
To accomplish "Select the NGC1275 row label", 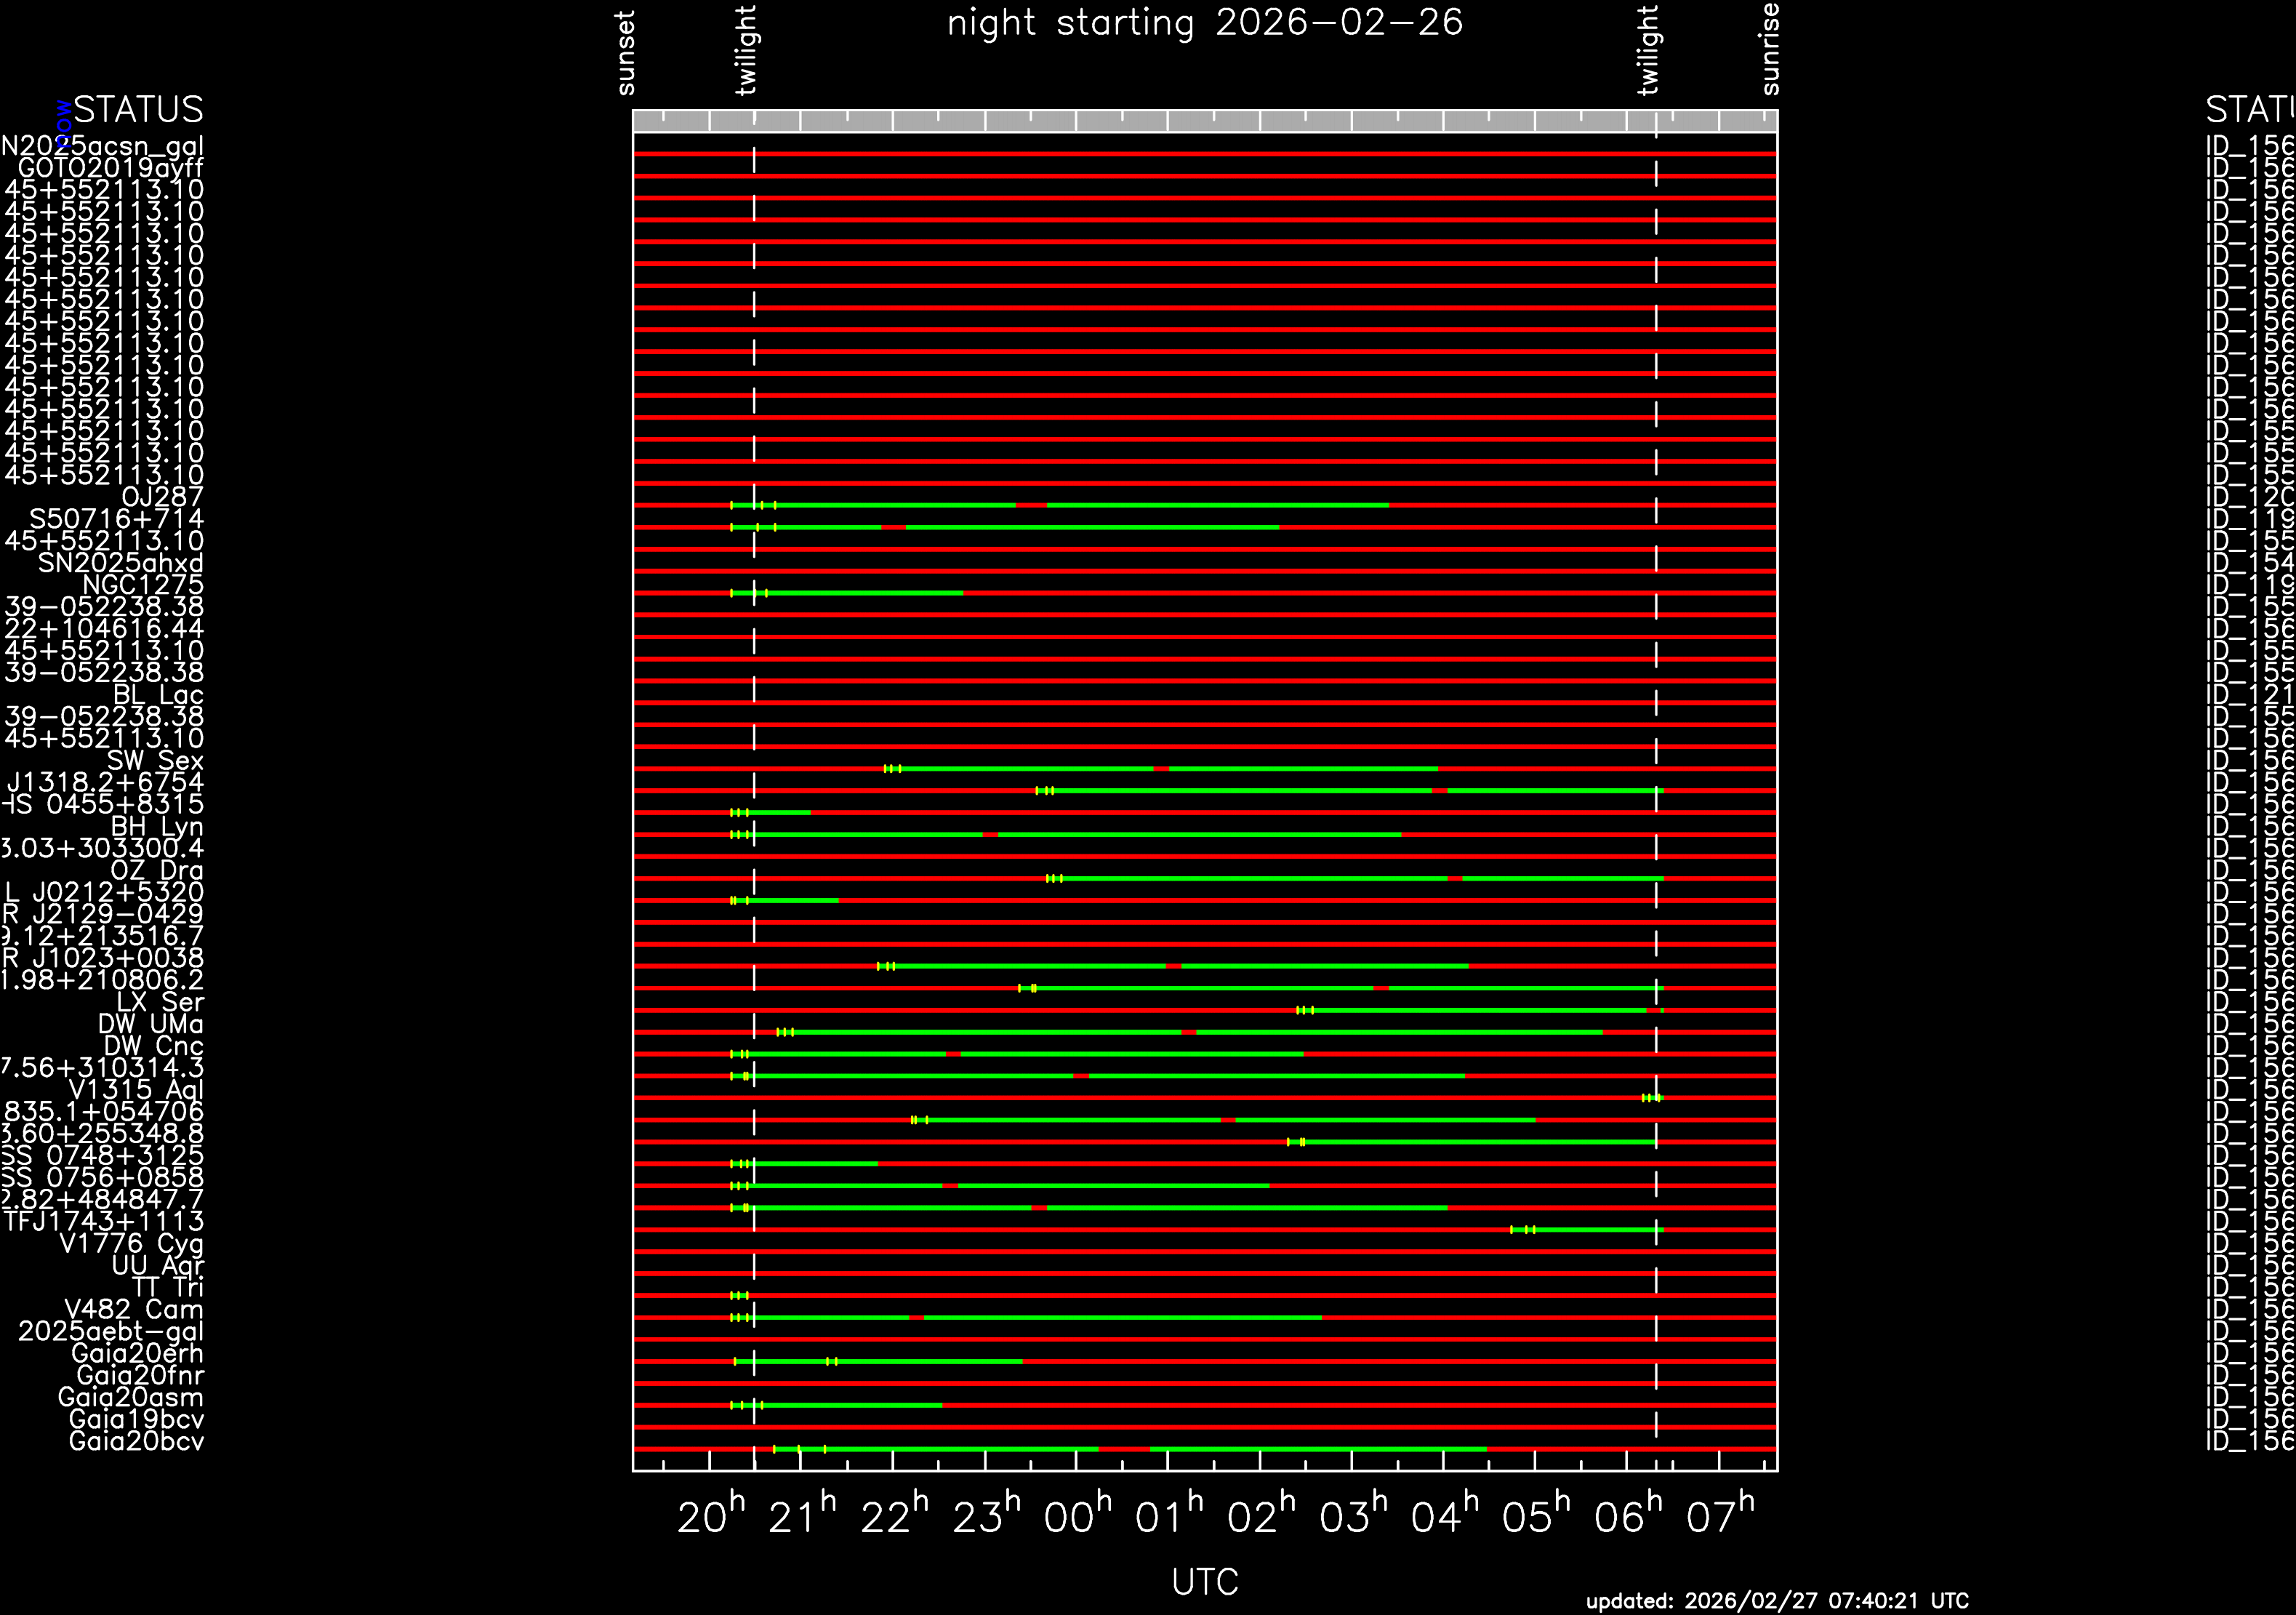I will point(143,585).
